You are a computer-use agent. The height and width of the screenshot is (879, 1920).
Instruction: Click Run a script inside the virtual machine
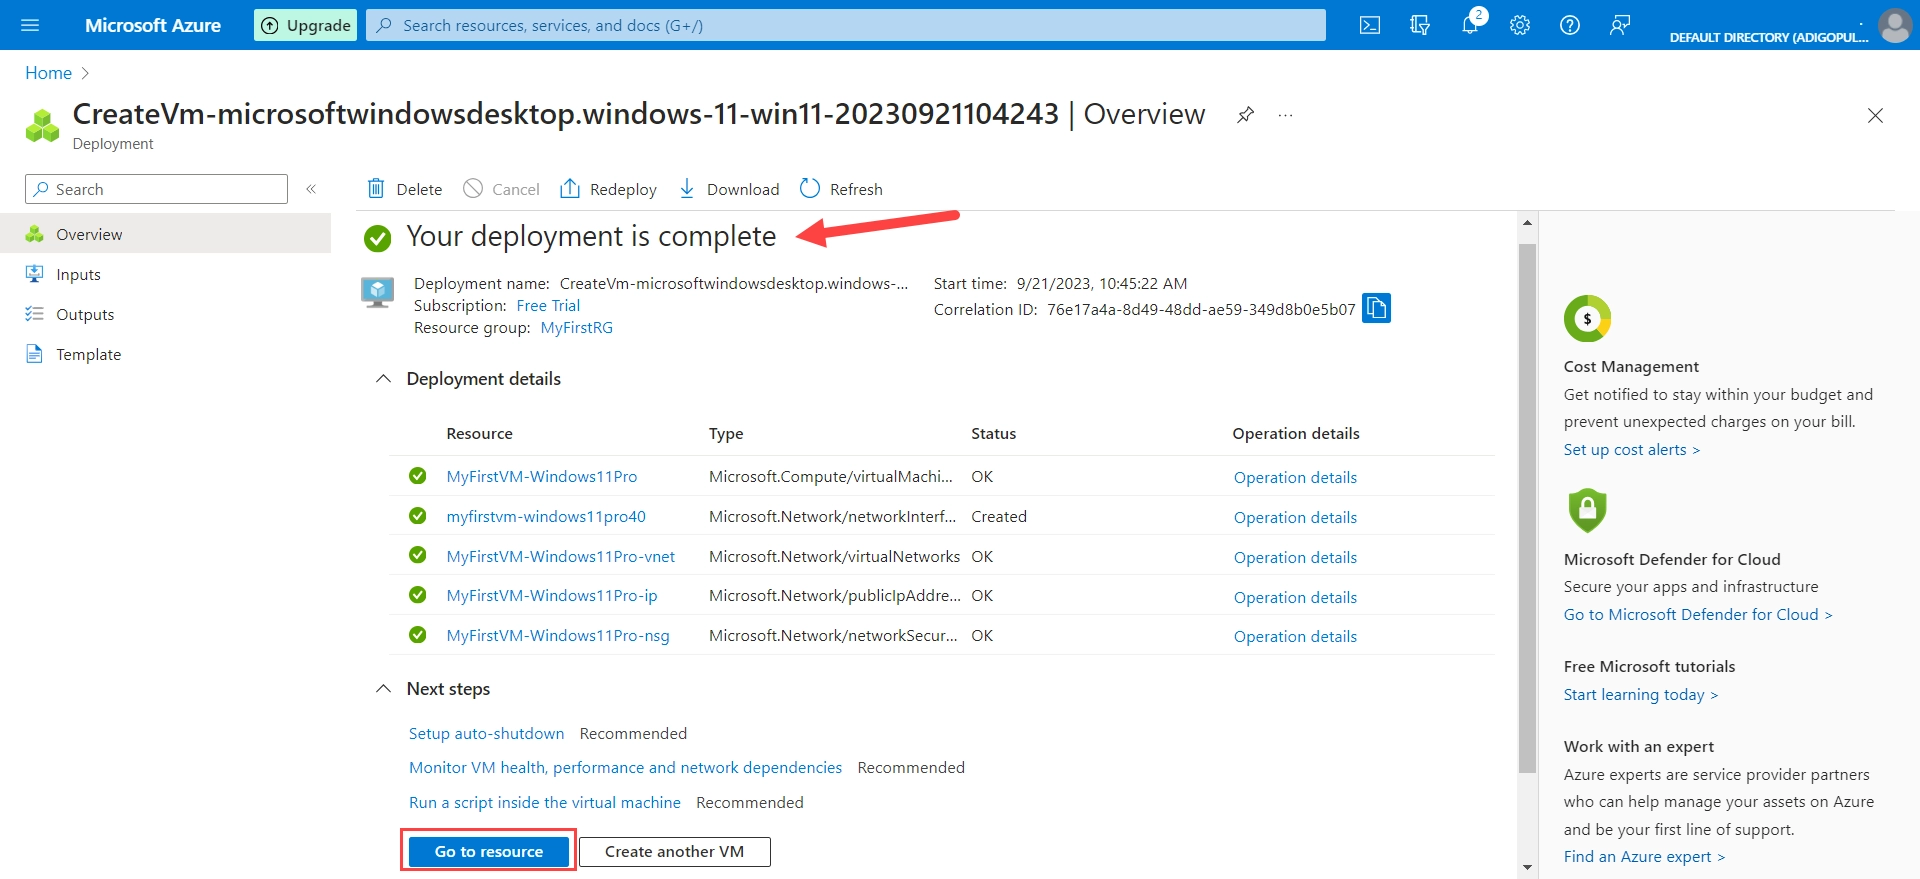click(544, 803)
